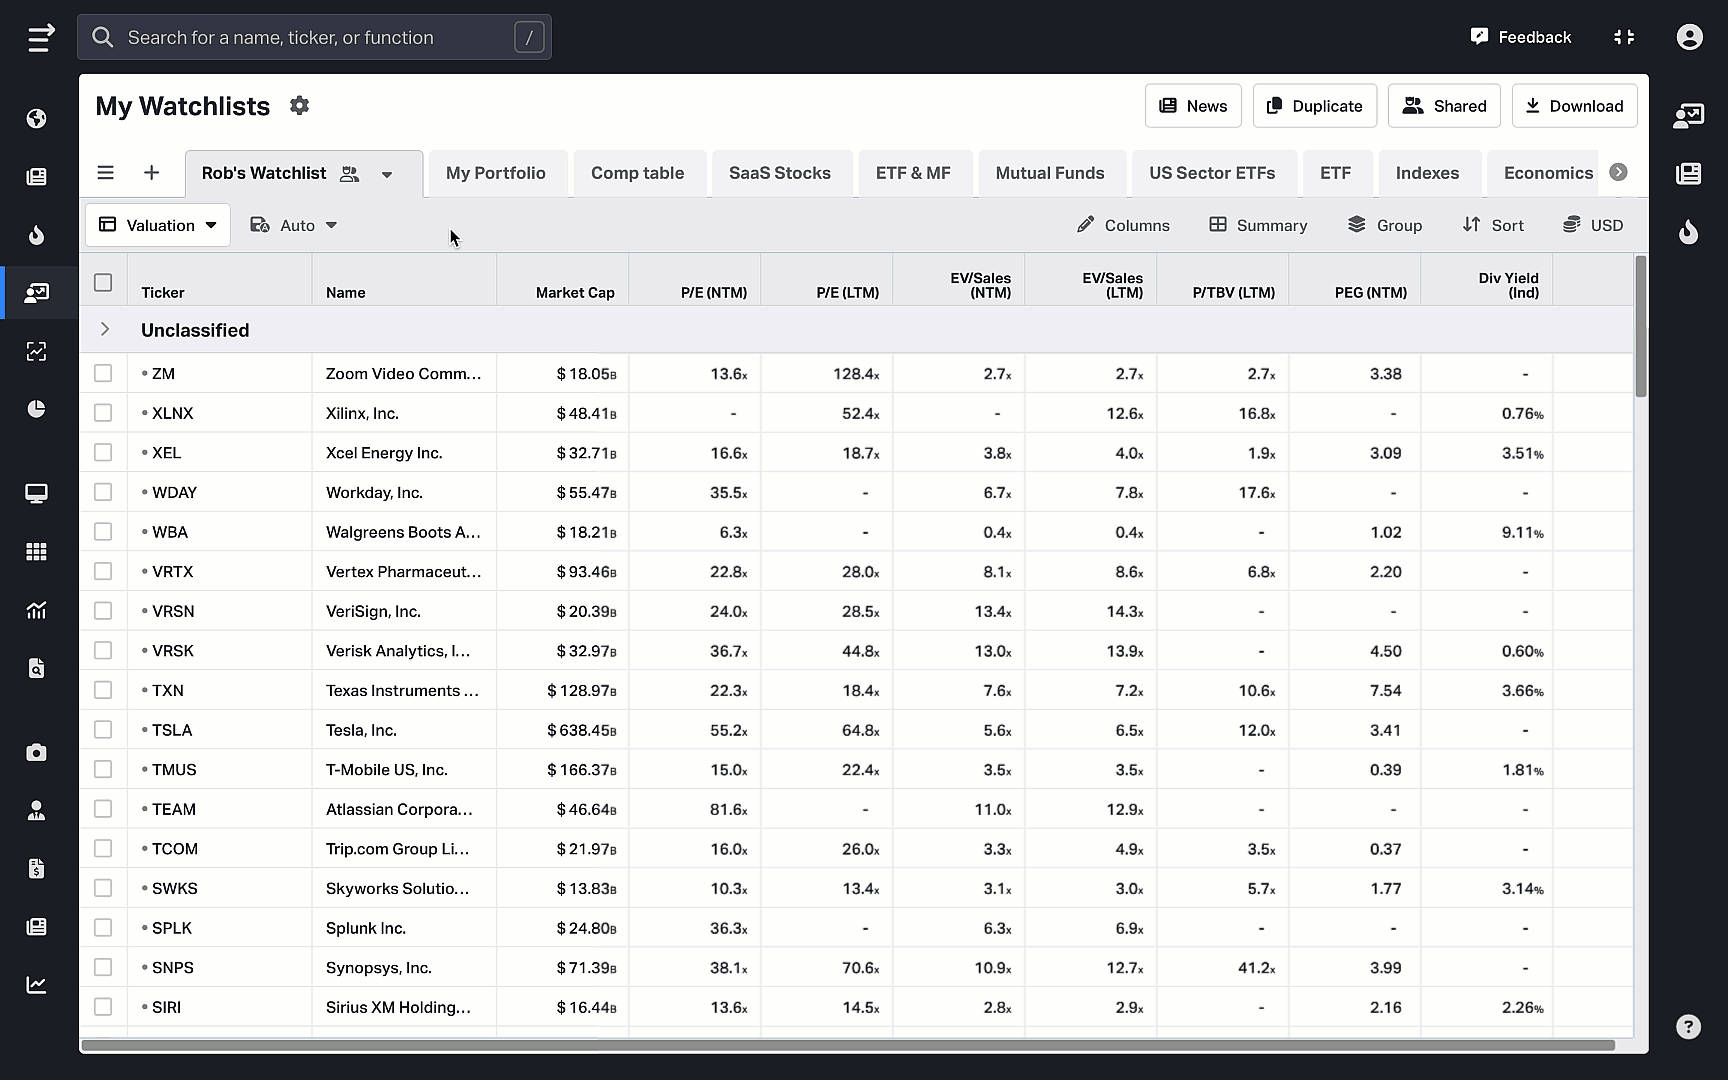Open the newspaper icon near sidebar bottom
The width and height of the screenshot is (1728, 1080).
point(37,927)
